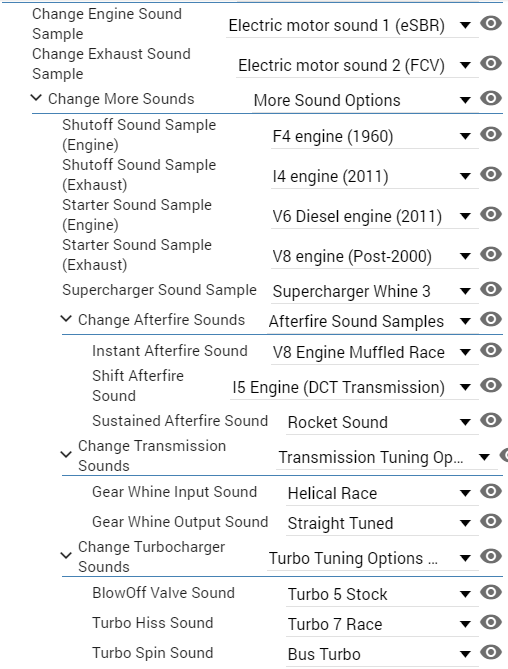
Task: Open the Straight Tuned dropdown arrow
Action: click(x=465, y=524)
